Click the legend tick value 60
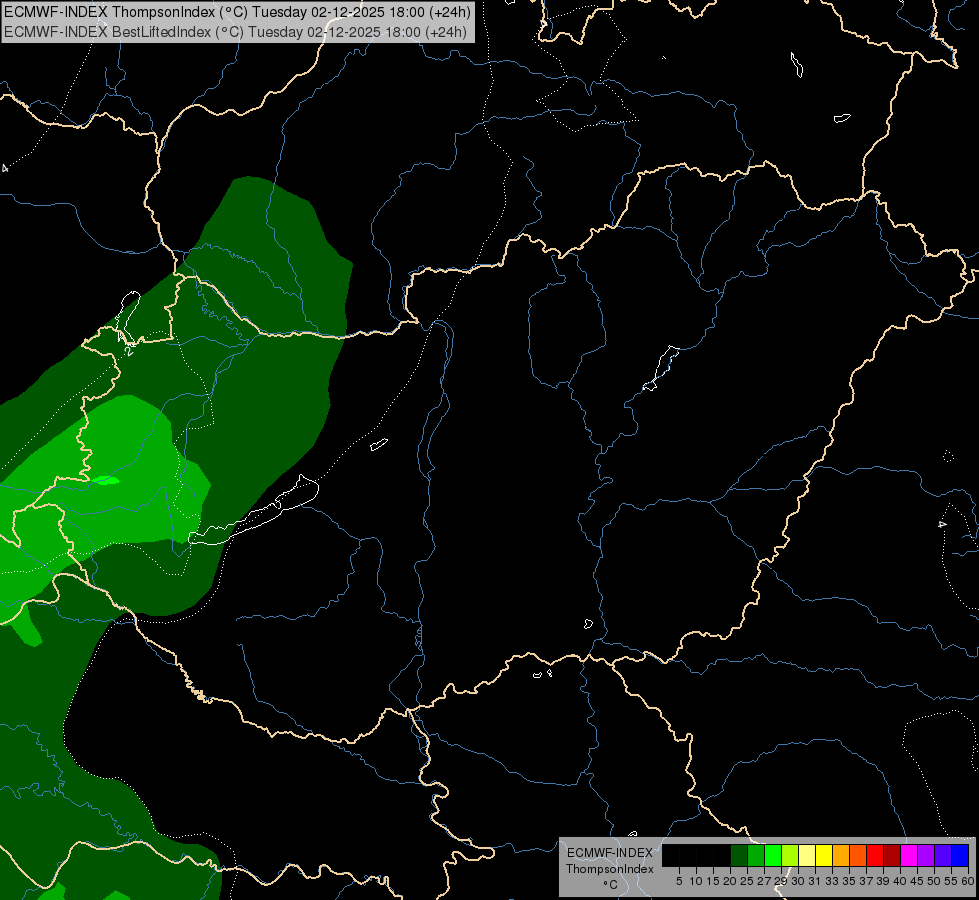This screenshot has height=900, width=979. pyautogui.click(x=968, y=881)
